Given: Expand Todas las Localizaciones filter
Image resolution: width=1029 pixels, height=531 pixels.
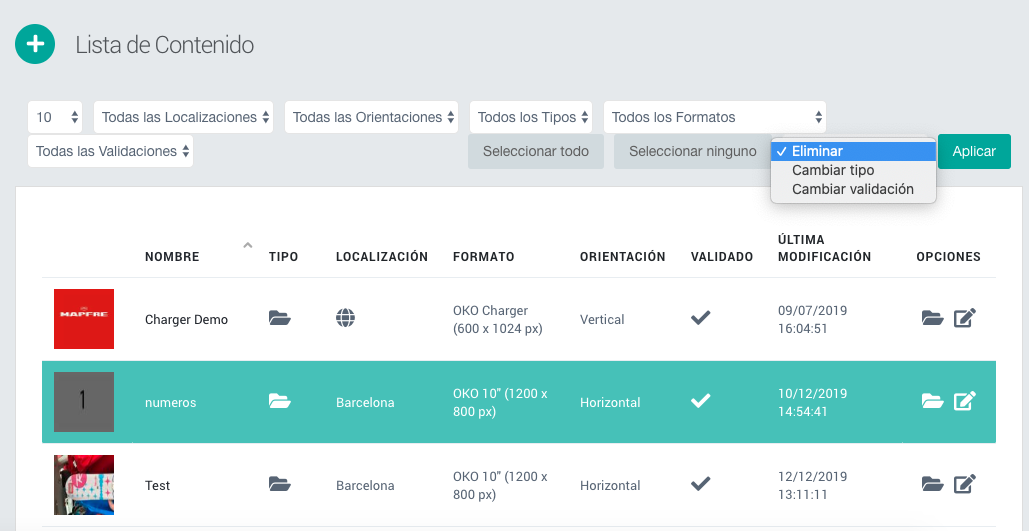Looking at the screenshot, I should (185, 117).
